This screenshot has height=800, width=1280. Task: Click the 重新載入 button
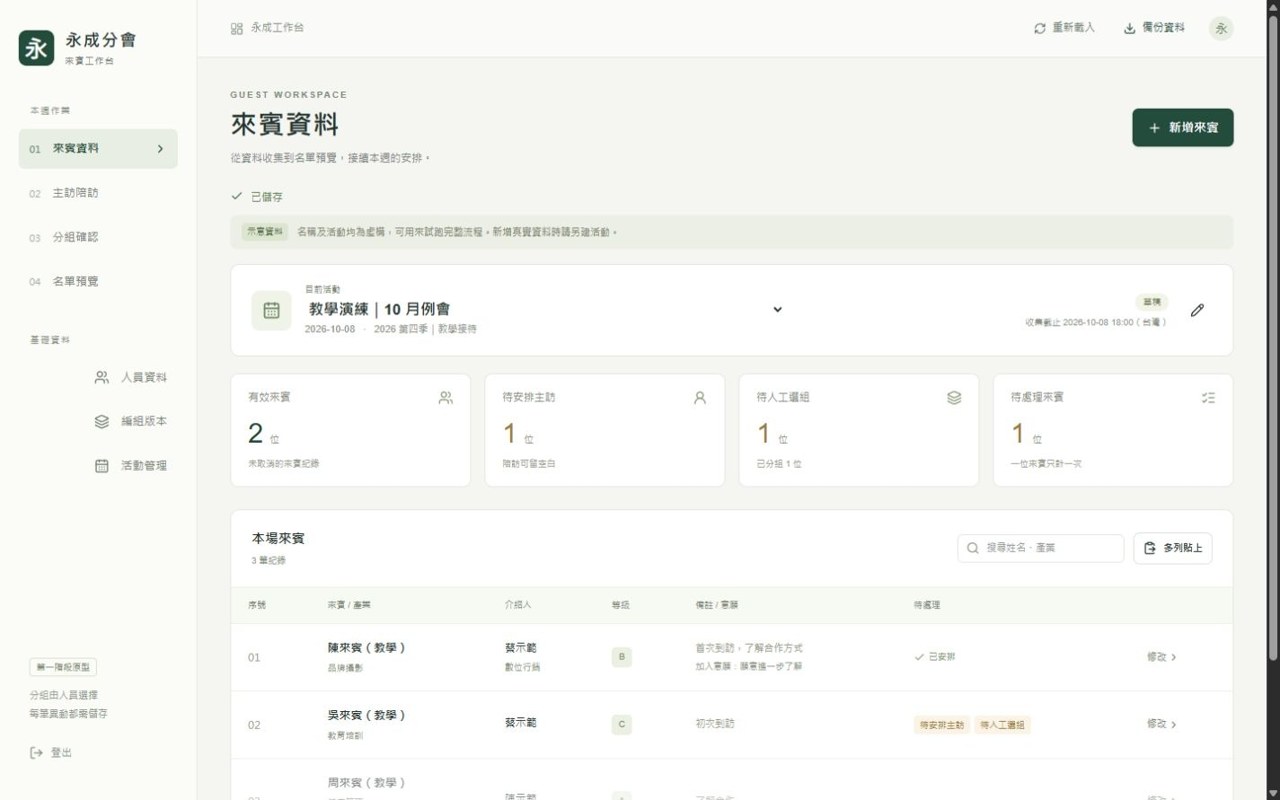(x=1064, y=28)
